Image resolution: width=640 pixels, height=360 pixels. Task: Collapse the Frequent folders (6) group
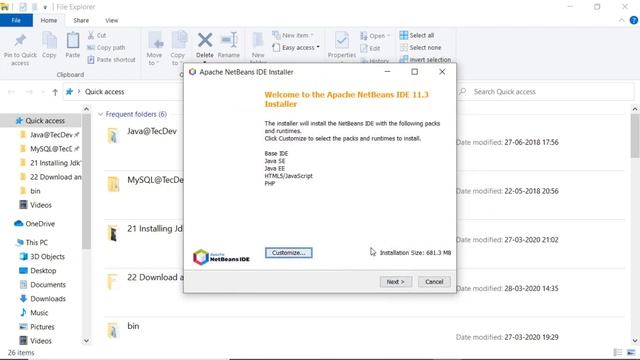click(100, 114)
